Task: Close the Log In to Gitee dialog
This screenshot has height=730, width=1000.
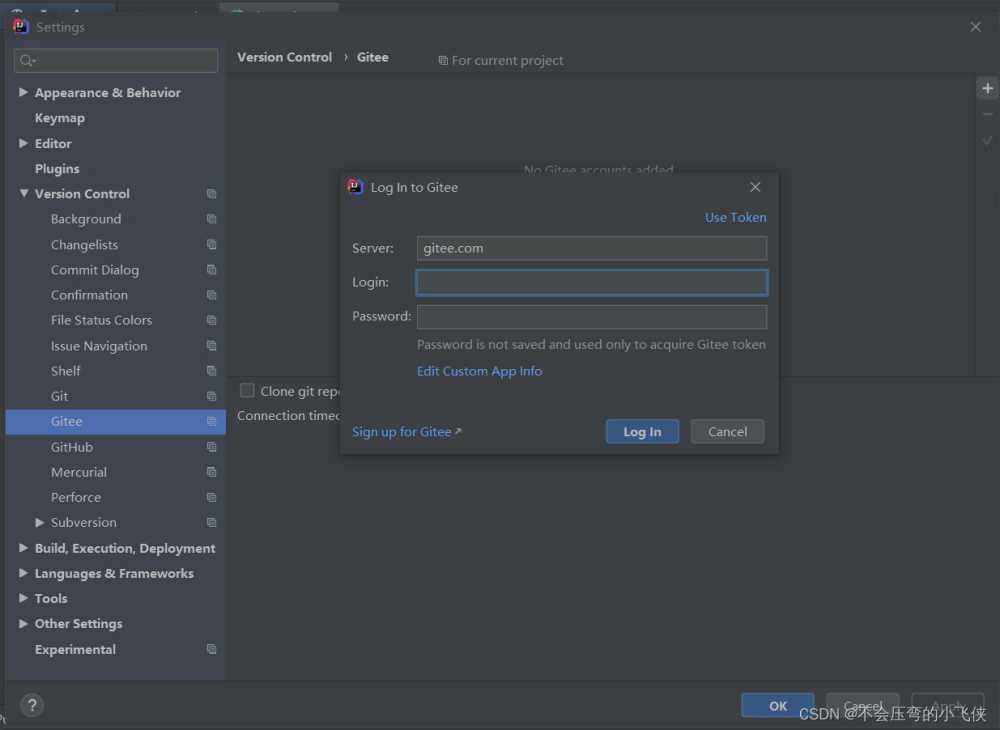Action: pos(755,187)
